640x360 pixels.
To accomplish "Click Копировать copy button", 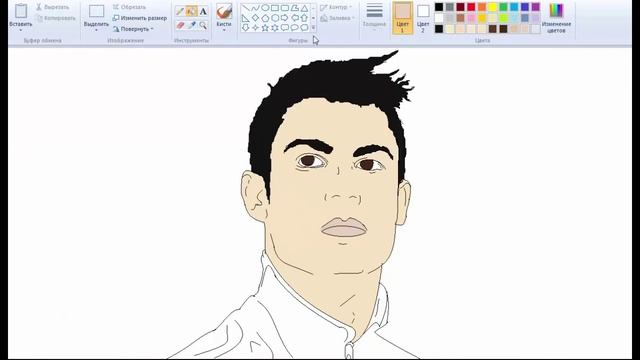I will [56, 18].
